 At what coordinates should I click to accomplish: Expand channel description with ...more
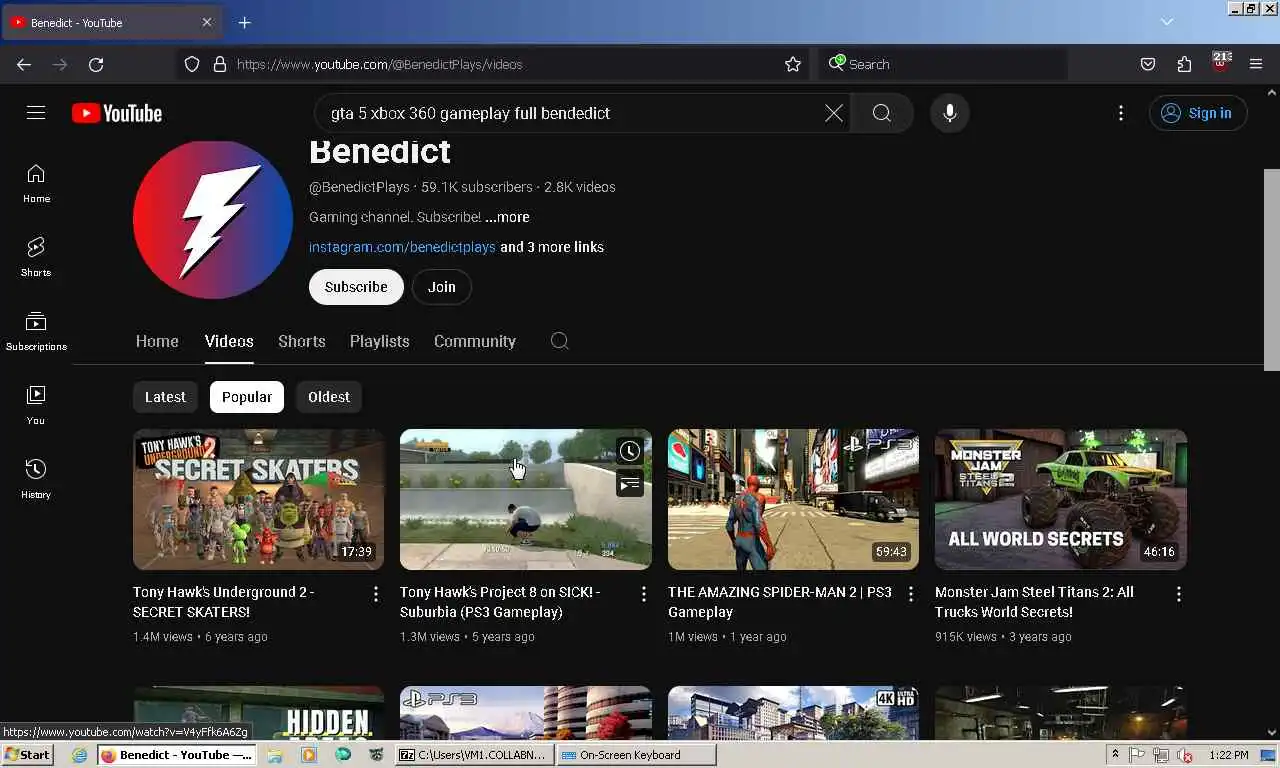tap(507, 217)
